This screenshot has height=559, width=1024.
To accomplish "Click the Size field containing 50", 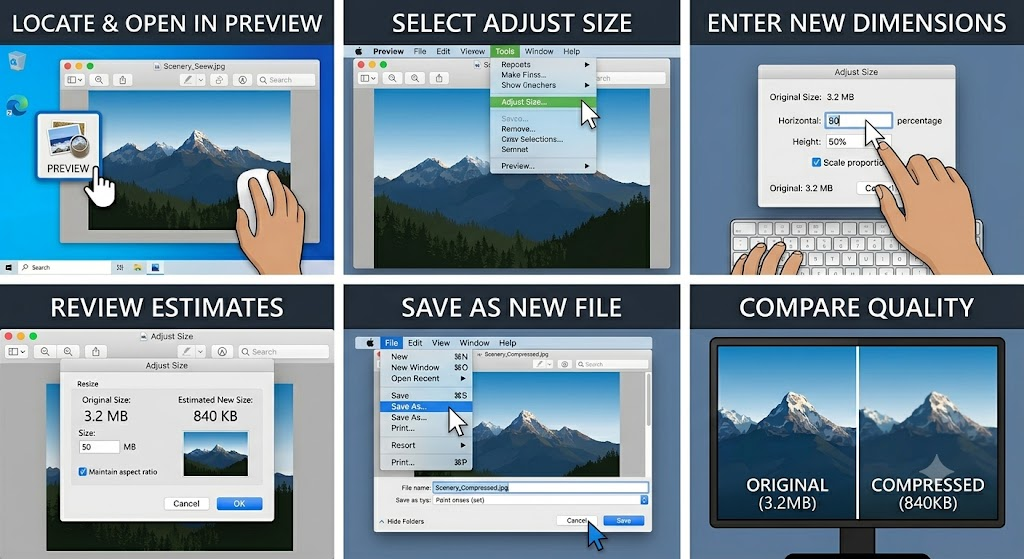I will click(99, 447).
